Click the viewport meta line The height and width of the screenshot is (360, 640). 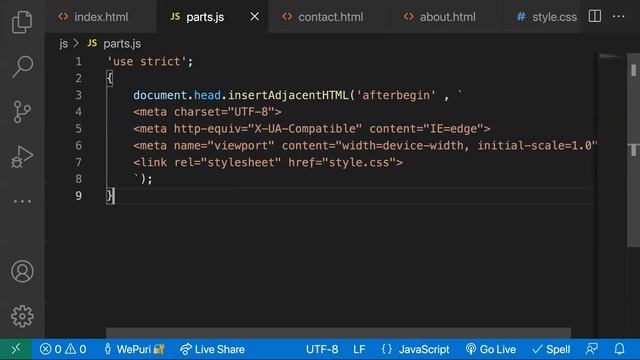point(365,146)
